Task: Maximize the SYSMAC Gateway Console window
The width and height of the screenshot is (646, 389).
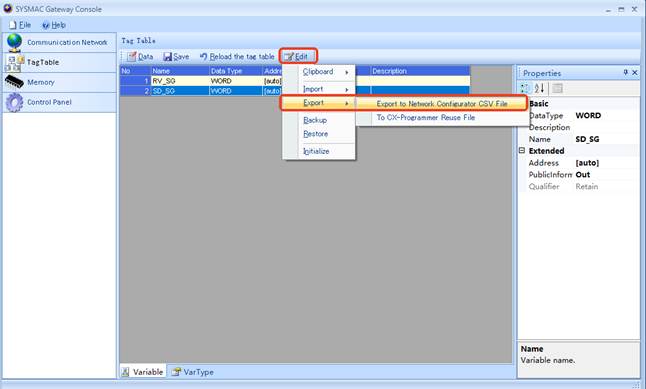Action: click(621, 9)
